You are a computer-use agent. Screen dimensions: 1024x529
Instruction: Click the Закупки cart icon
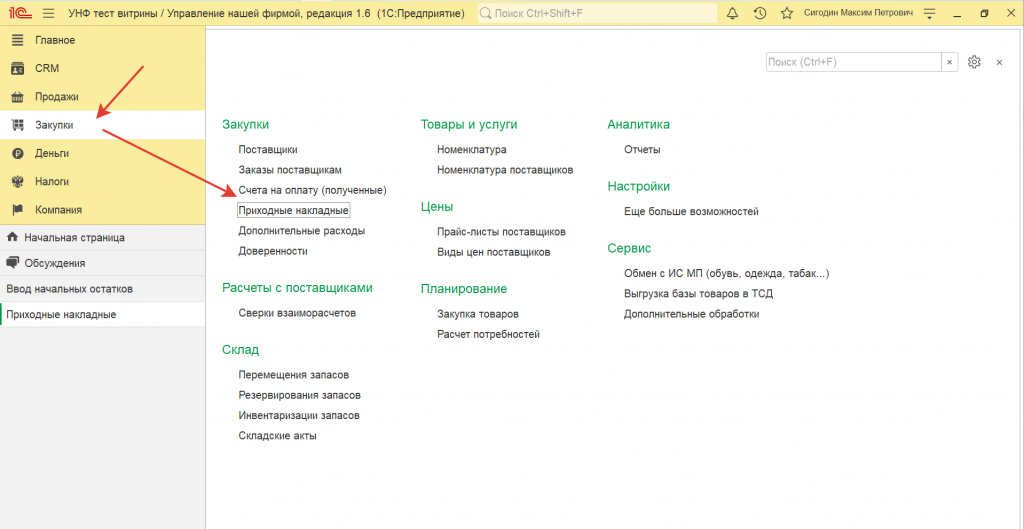(18, 125)
